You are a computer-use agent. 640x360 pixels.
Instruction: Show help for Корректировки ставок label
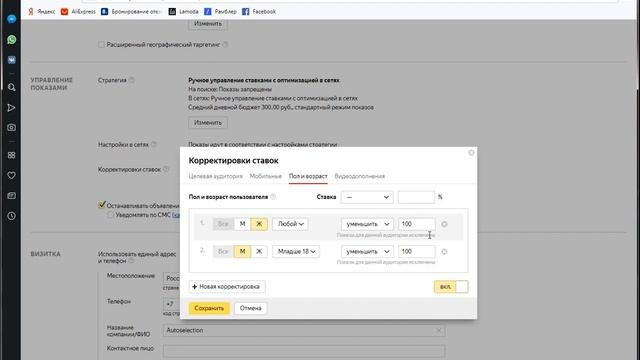[166, 169]
